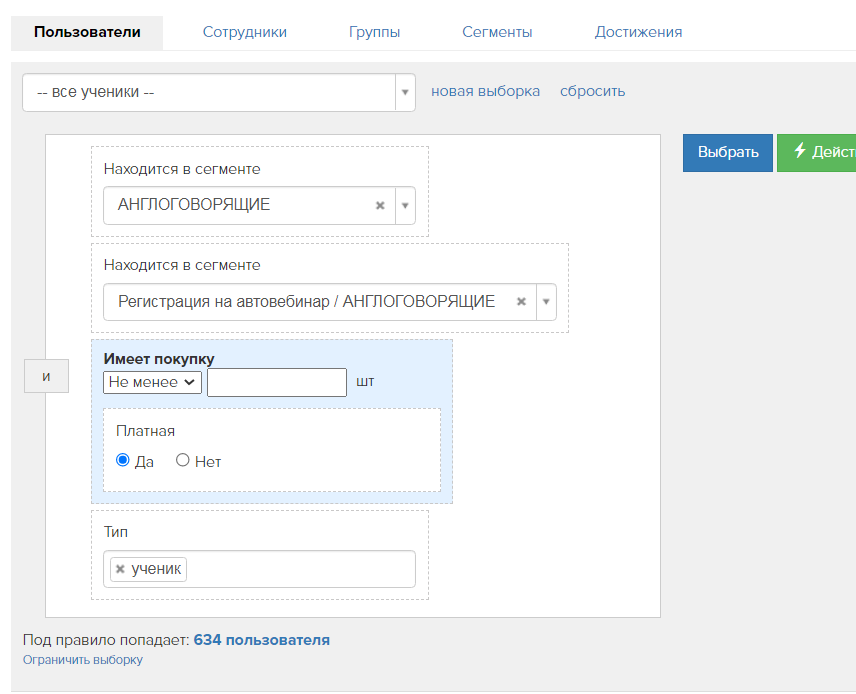Image resolution: width=856 pixels, height=694 pixels.
Task: Focus the purchase quantity input field
Action: point(277,382)
